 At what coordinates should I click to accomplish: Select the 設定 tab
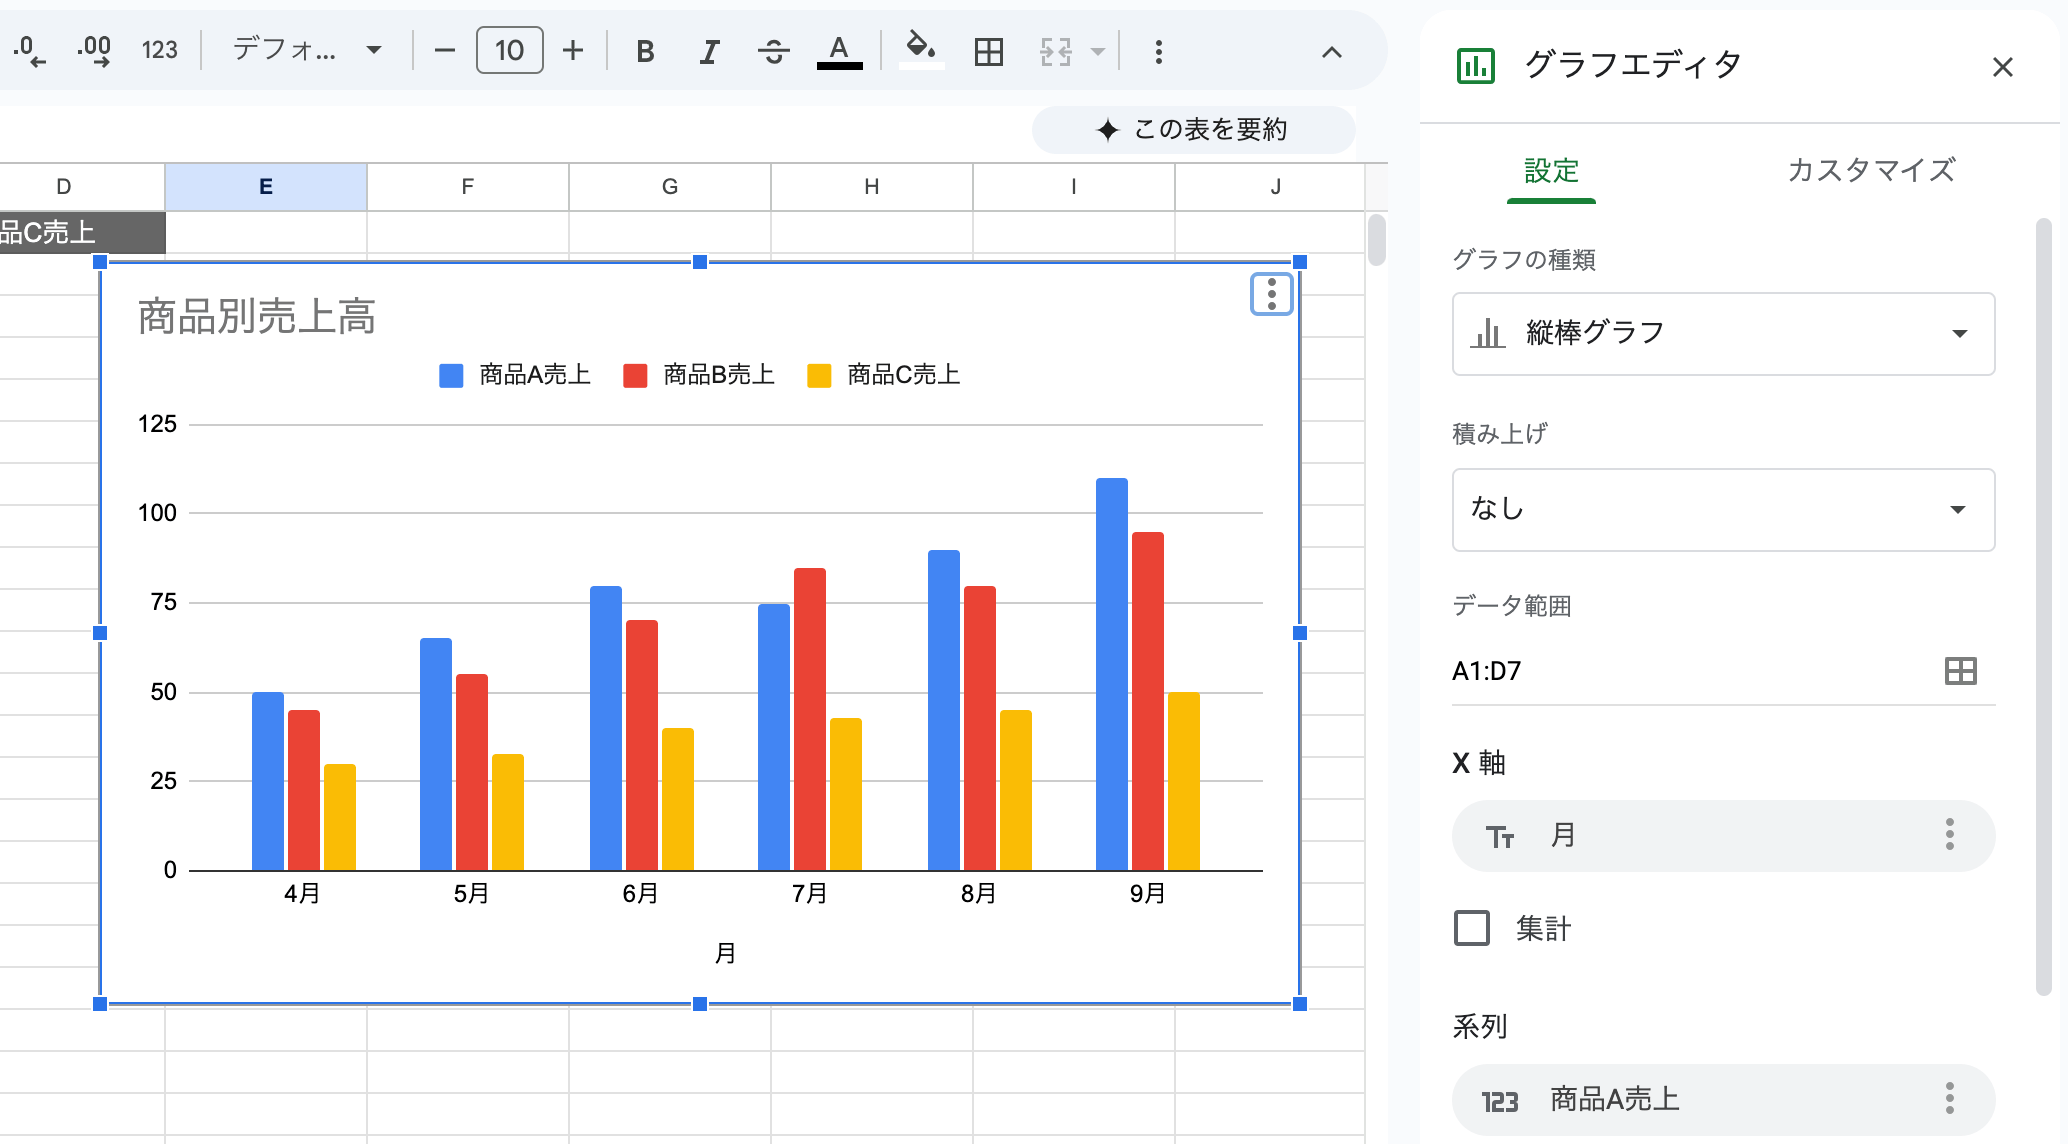coord(1551,171)
